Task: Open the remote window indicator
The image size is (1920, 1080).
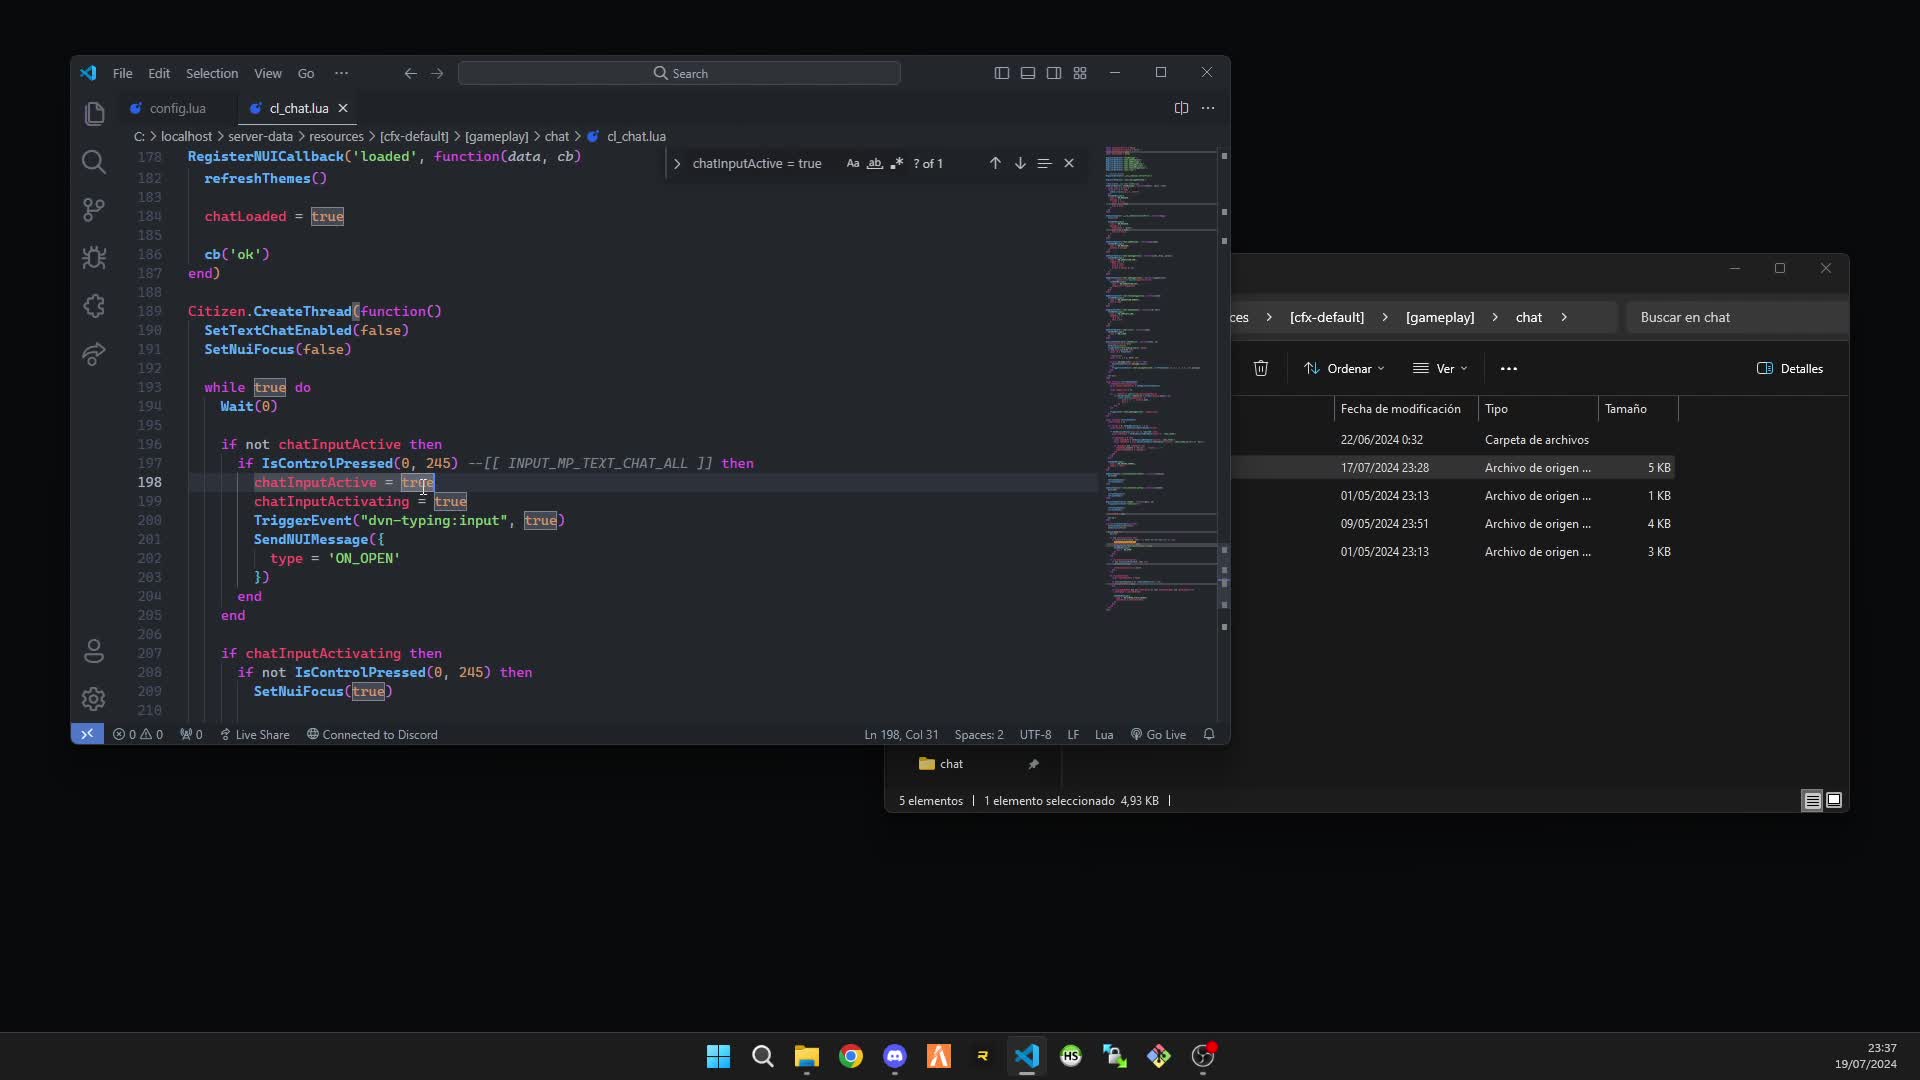Action: pos(87,734)
